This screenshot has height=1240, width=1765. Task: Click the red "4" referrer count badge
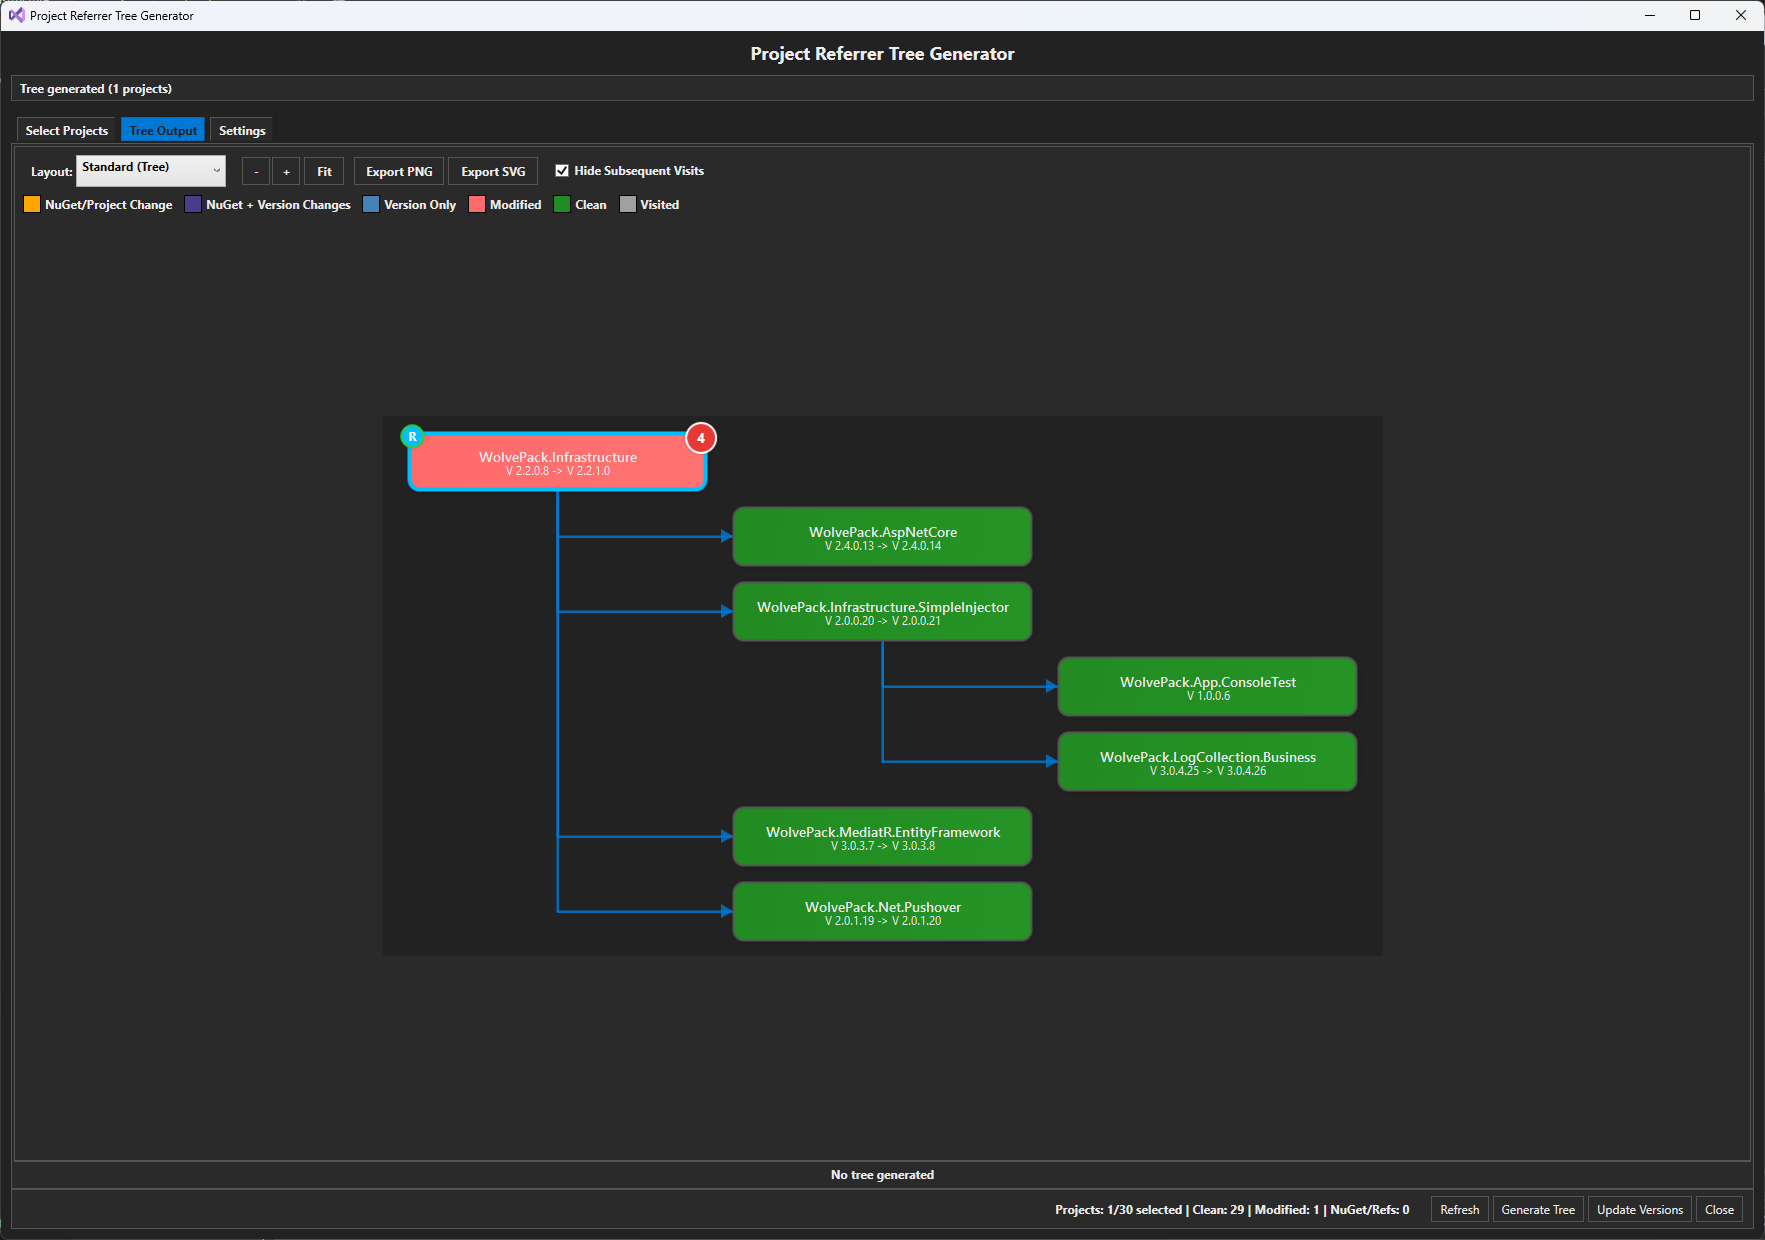coord(700,438)
